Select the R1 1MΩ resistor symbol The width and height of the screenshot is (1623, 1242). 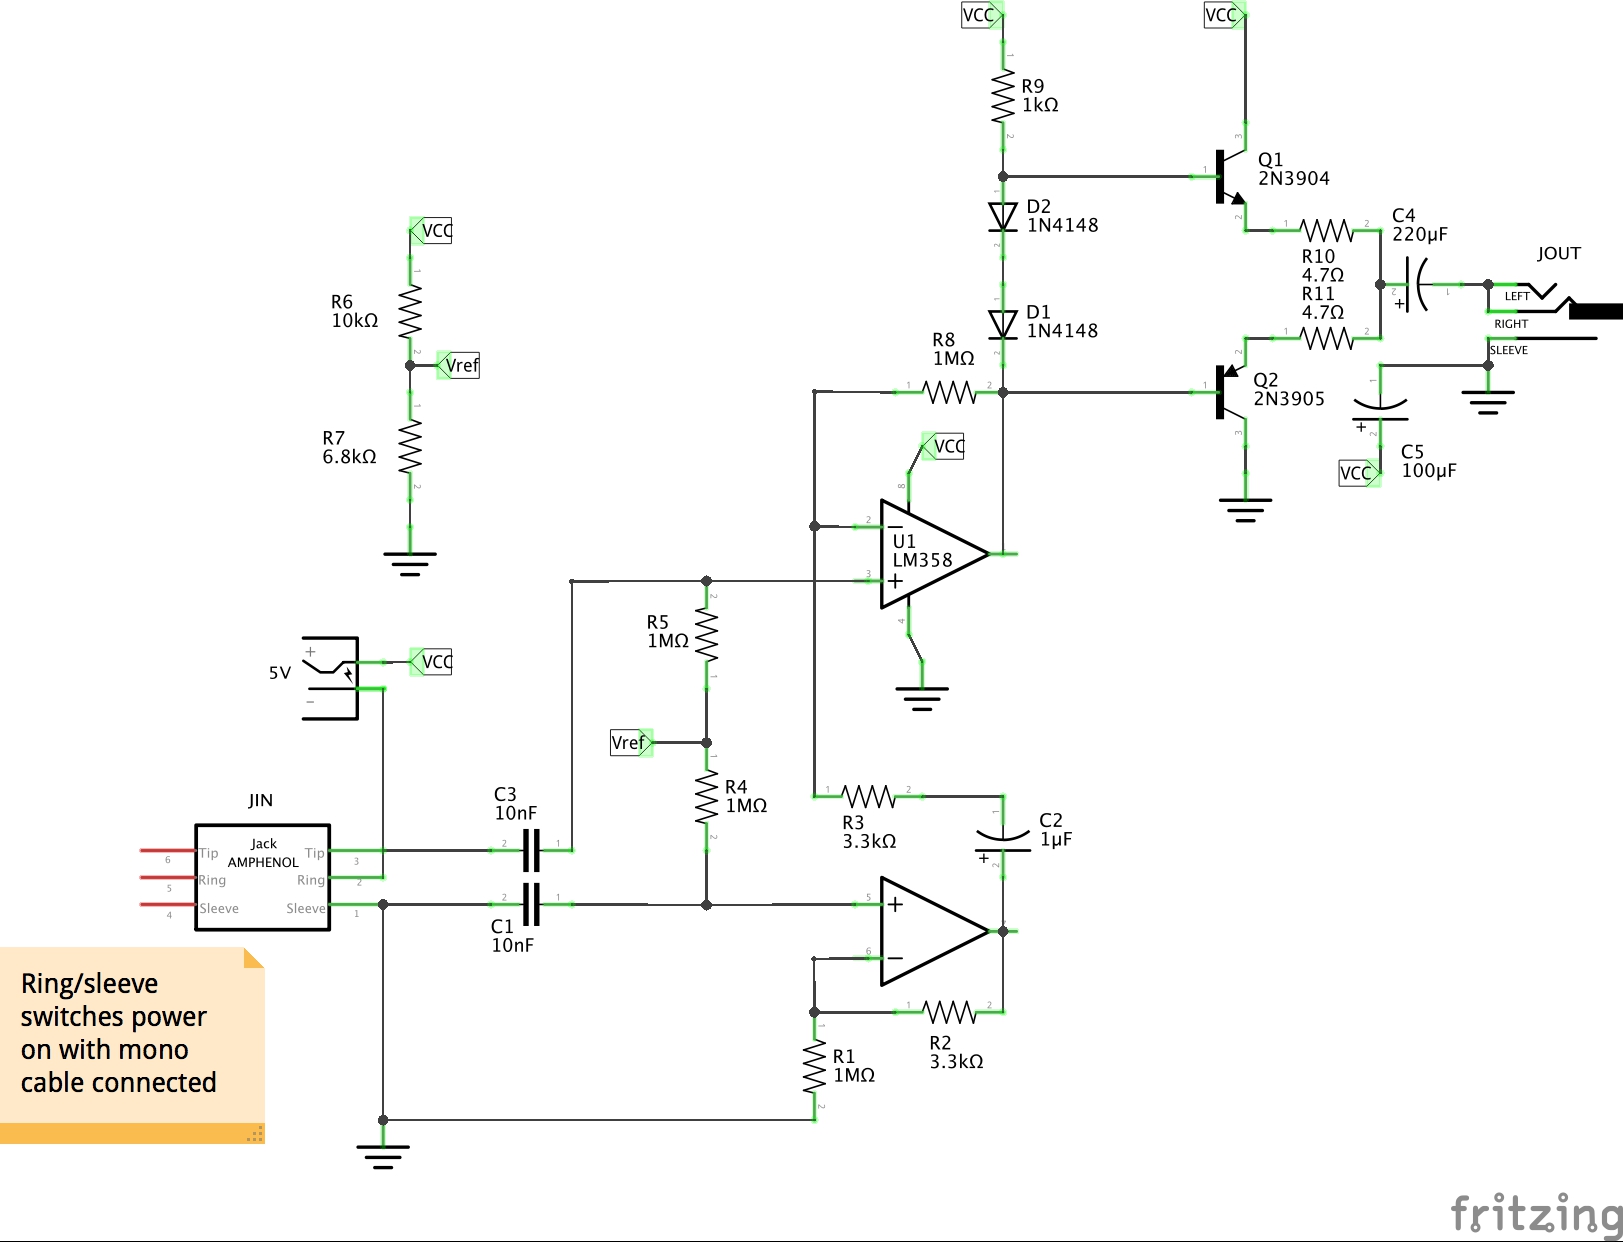[x=814, y=1067]
